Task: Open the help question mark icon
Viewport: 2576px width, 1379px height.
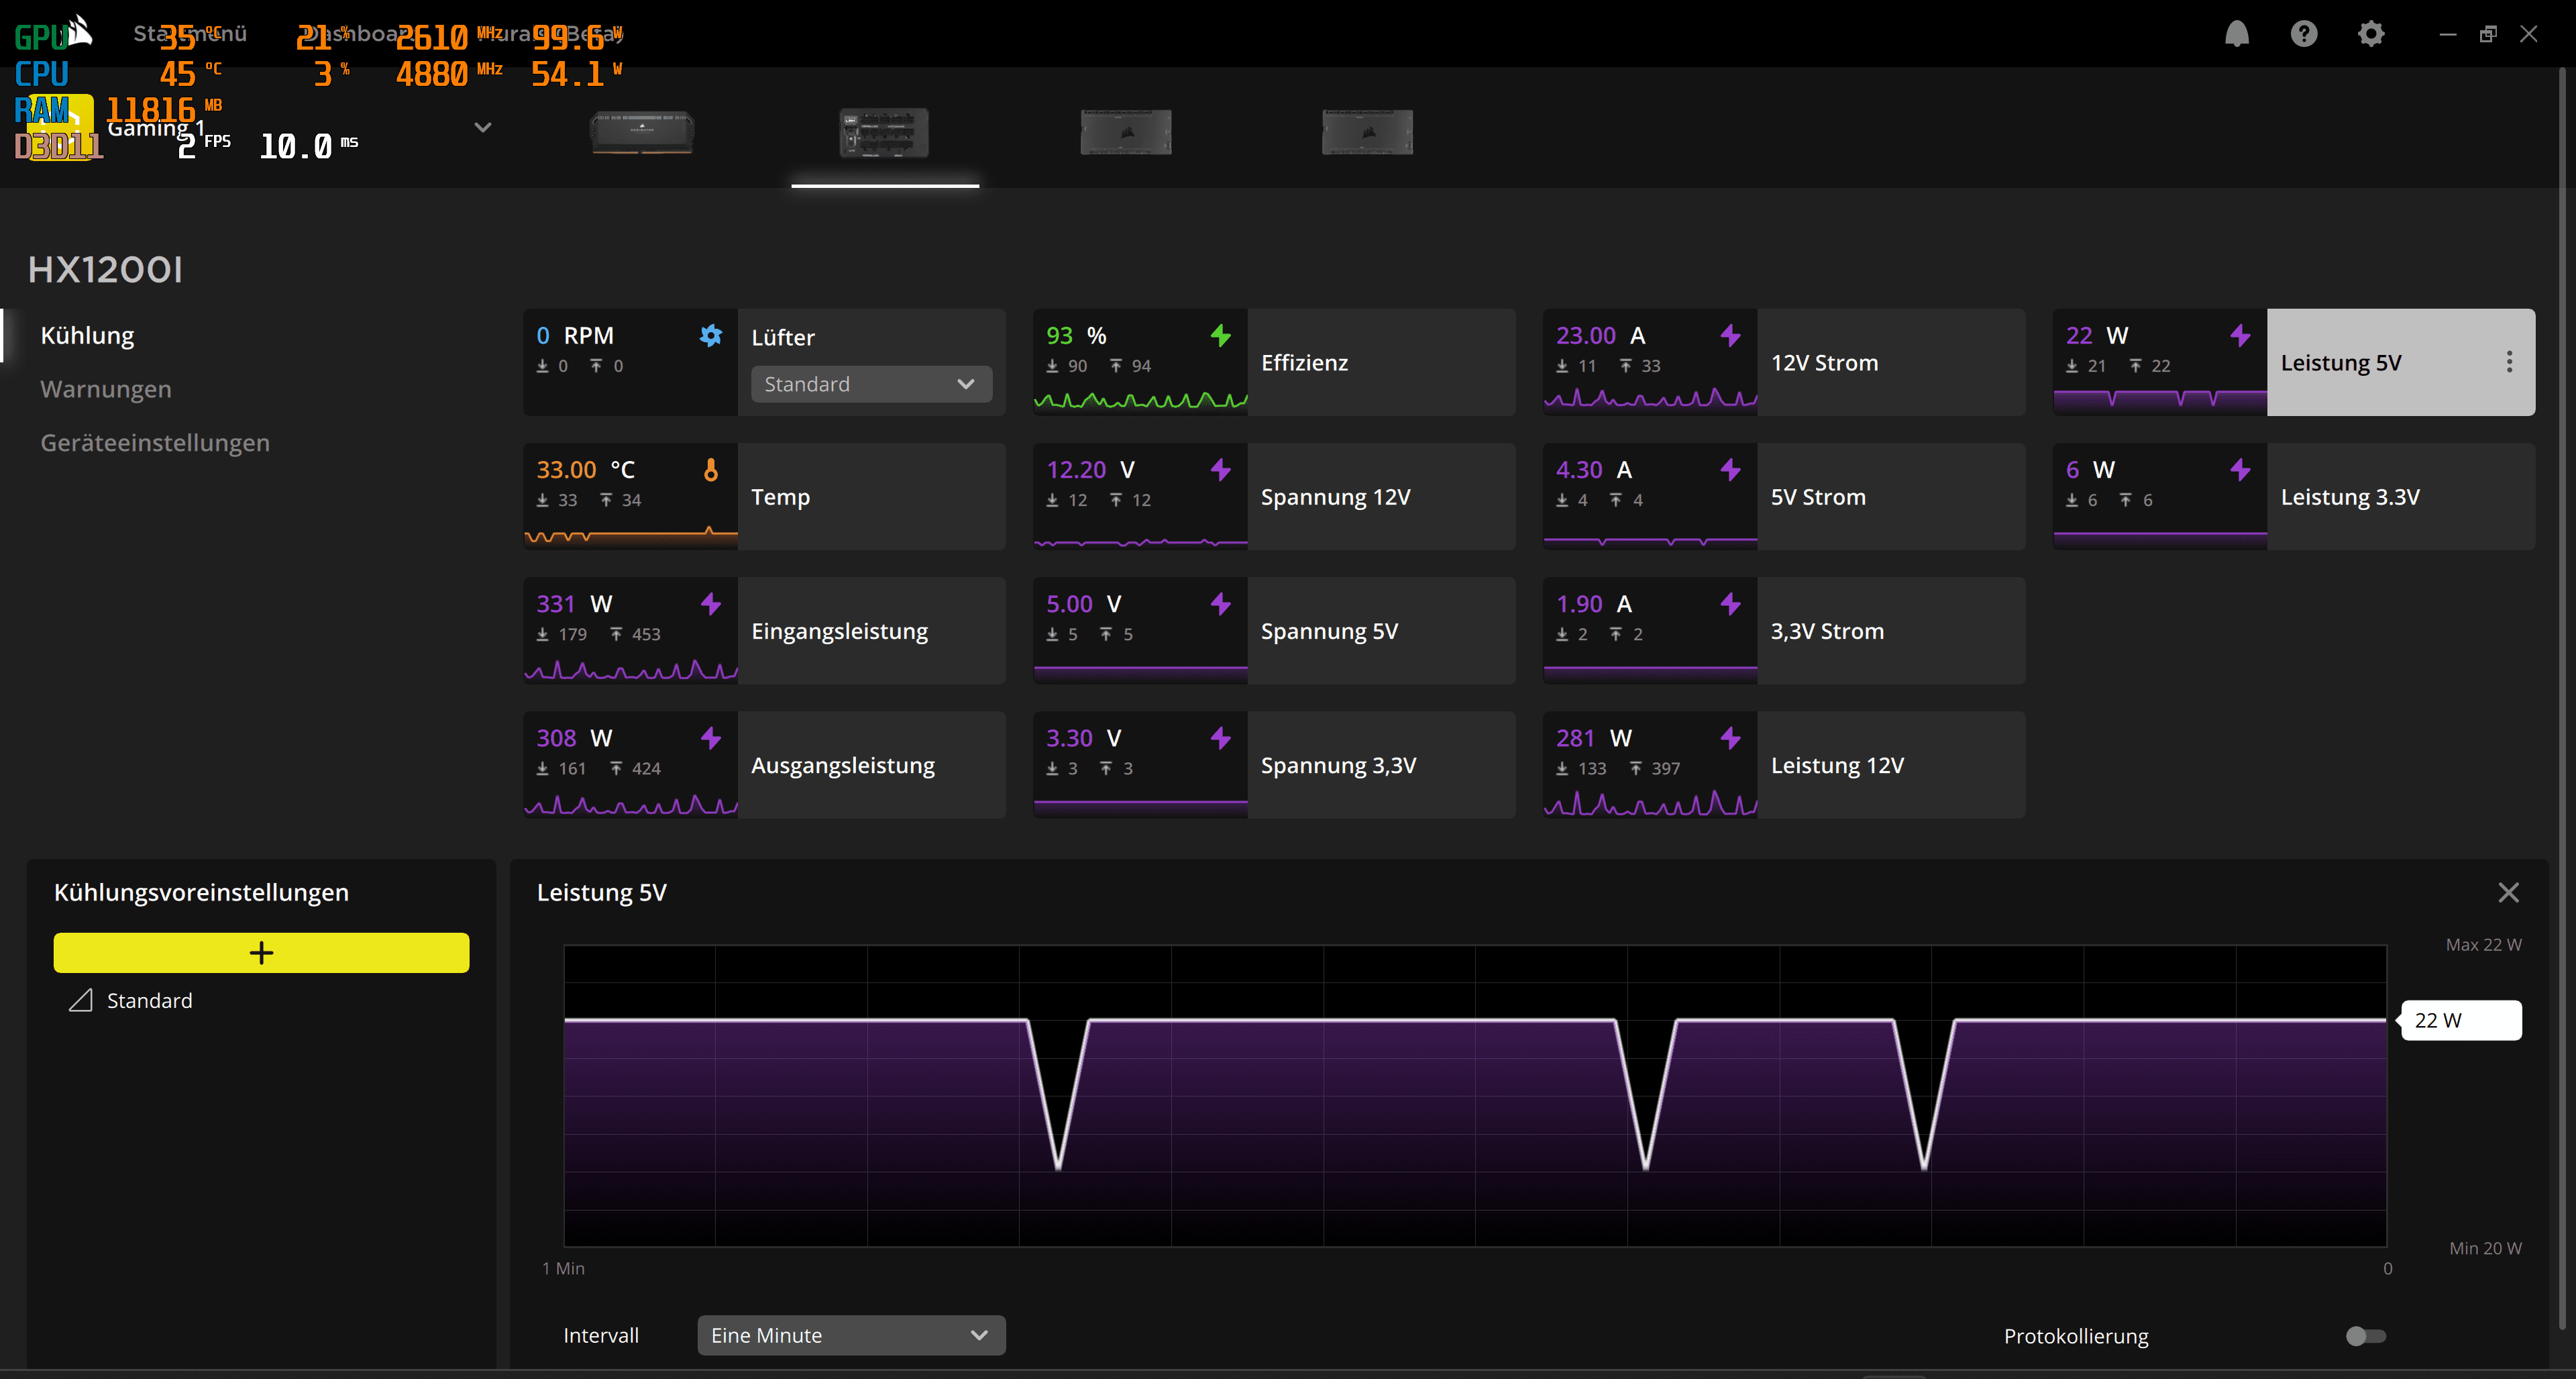Action: pos(2304,34)
